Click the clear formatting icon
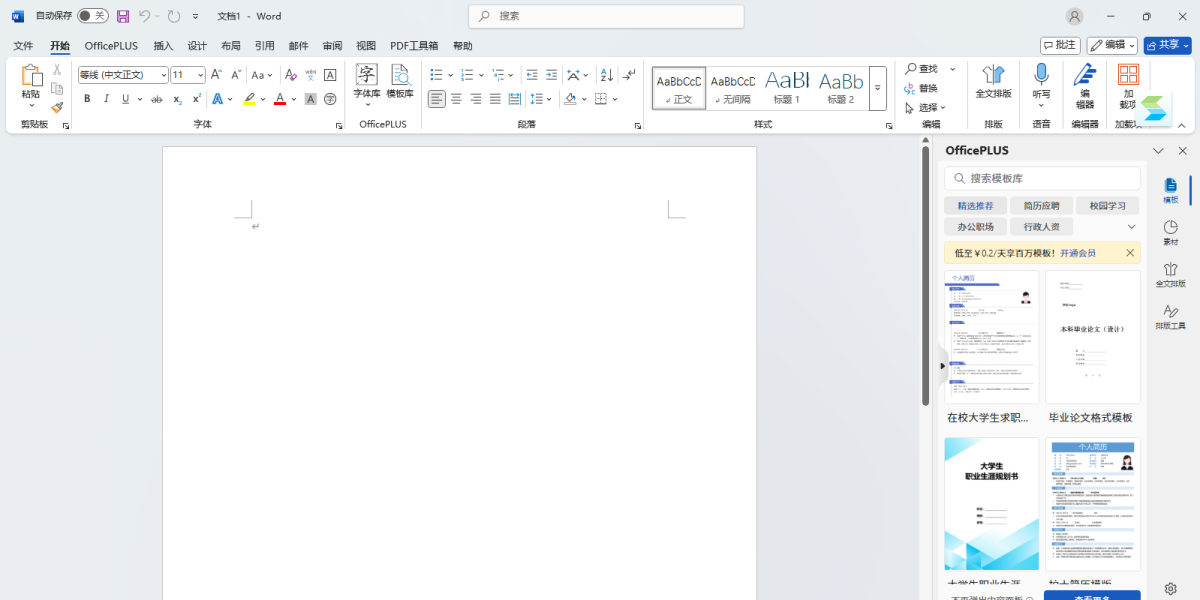This screenshot has width=1200, height=600. tap(291, 75)
